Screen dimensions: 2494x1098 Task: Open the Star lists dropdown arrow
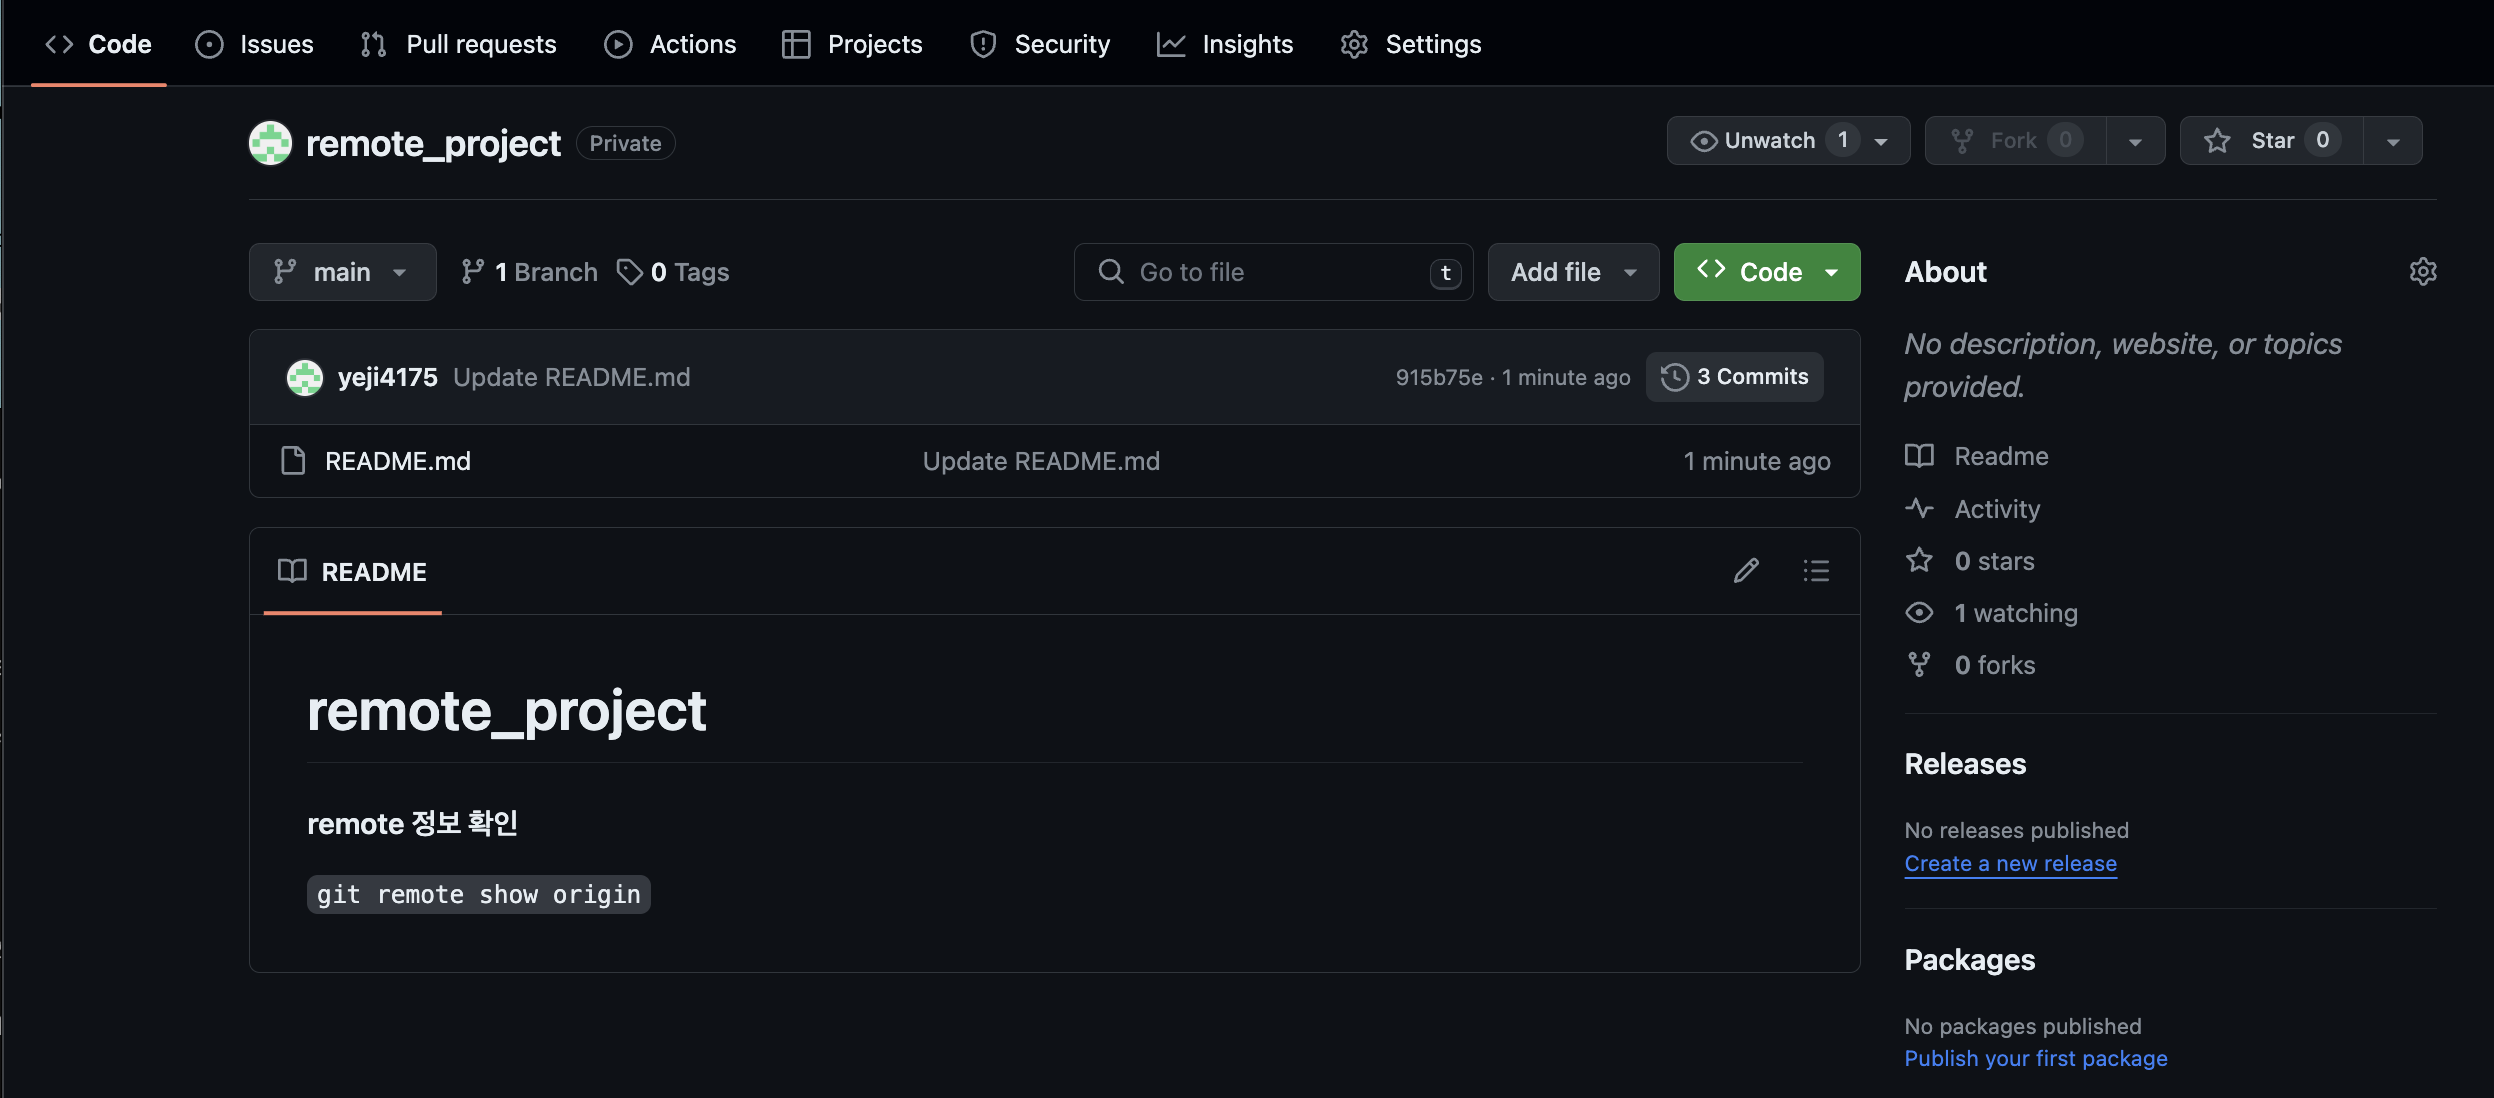[2393, 141]
